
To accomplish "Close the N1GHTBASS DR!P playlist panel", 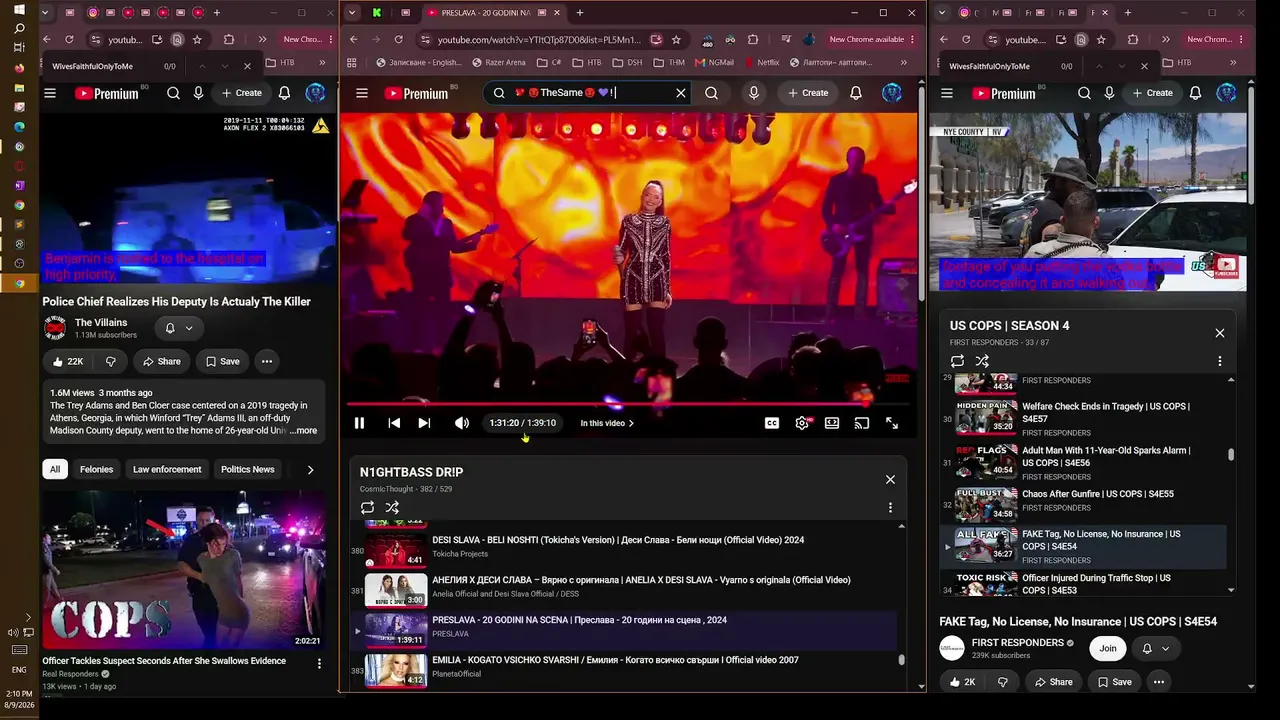I will 890,479.
